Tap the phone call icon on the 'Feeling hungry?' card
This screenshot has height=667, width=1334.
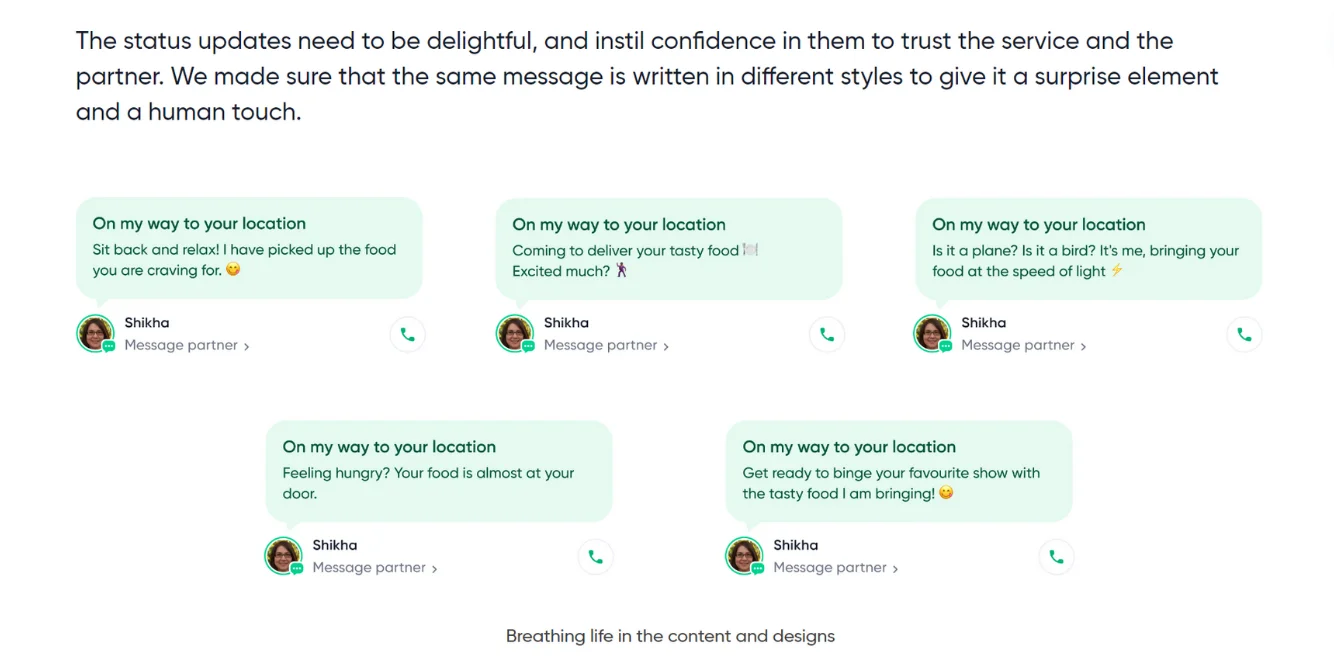(596, 557)
